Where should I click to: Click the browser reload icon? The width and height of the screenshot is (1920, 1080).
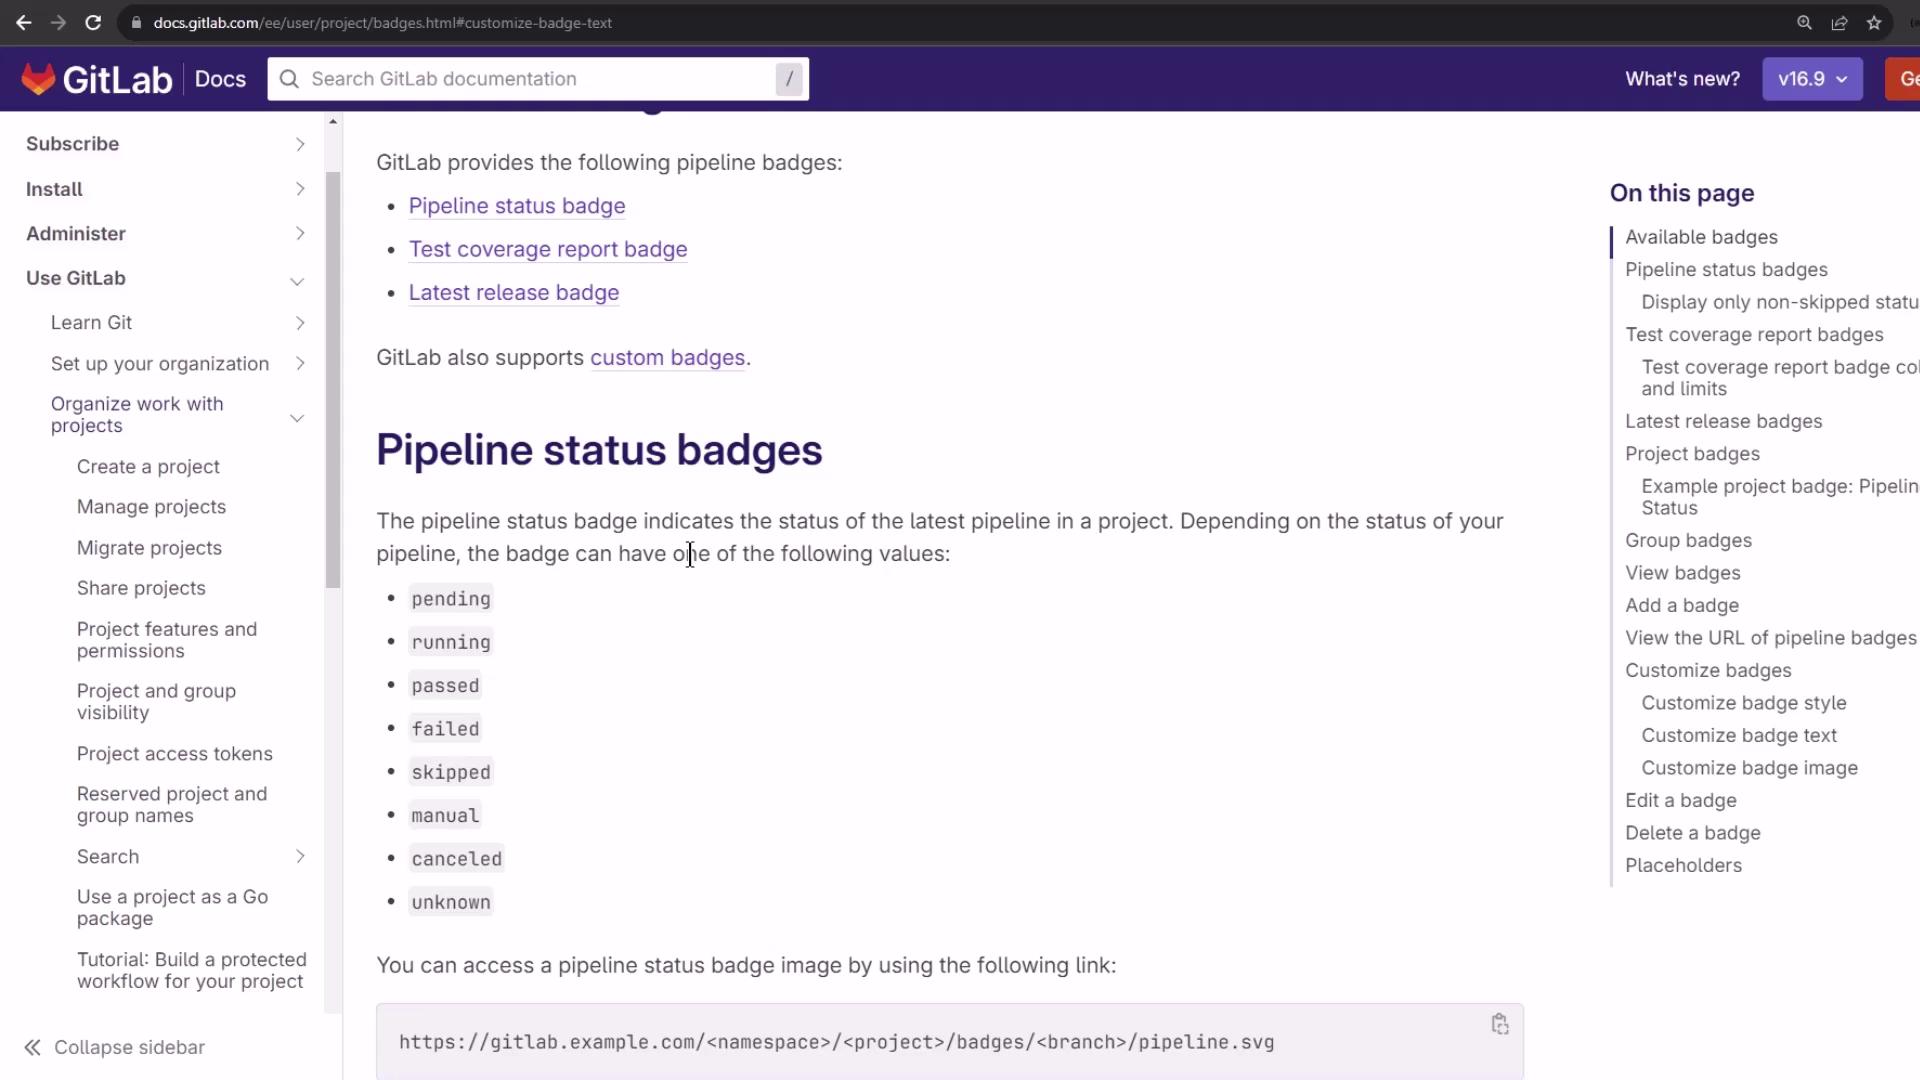(x=93, y=22)
